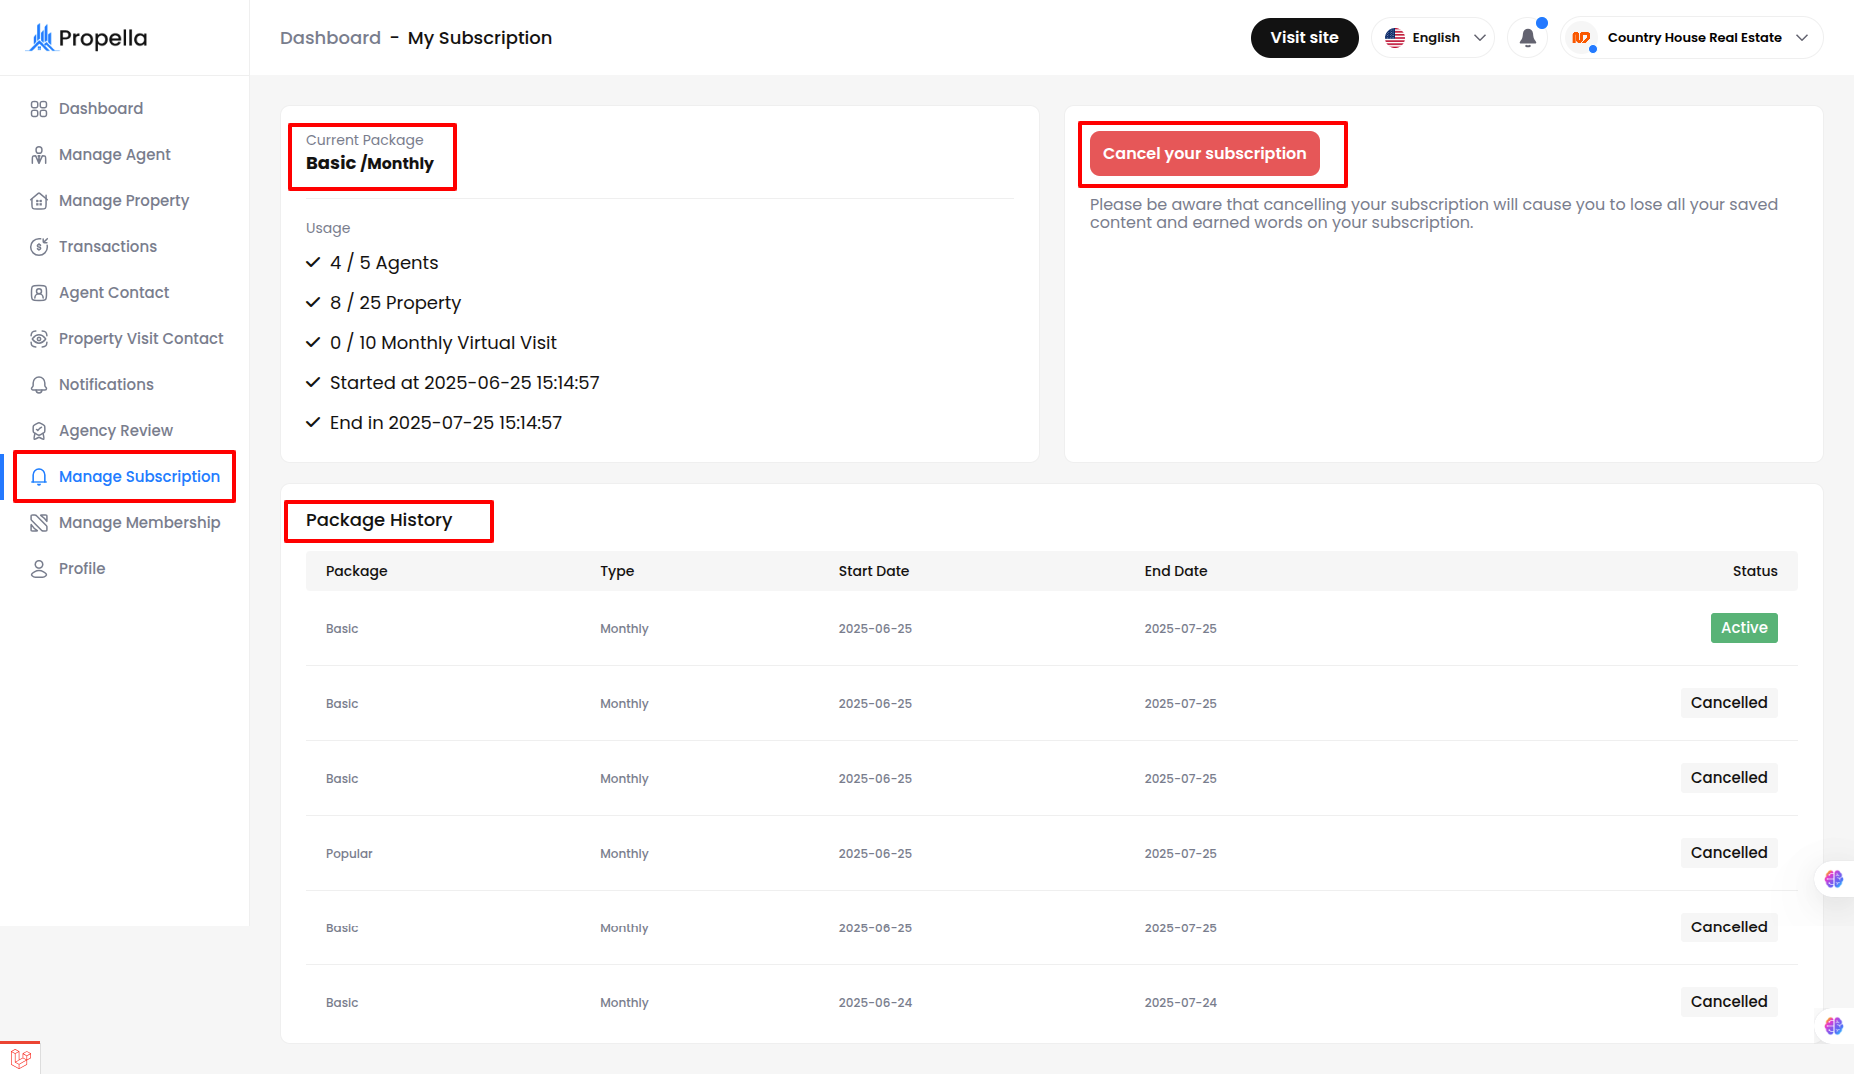Open Notifications from the sidebar

pyautogui.click(x=106, y=385)
